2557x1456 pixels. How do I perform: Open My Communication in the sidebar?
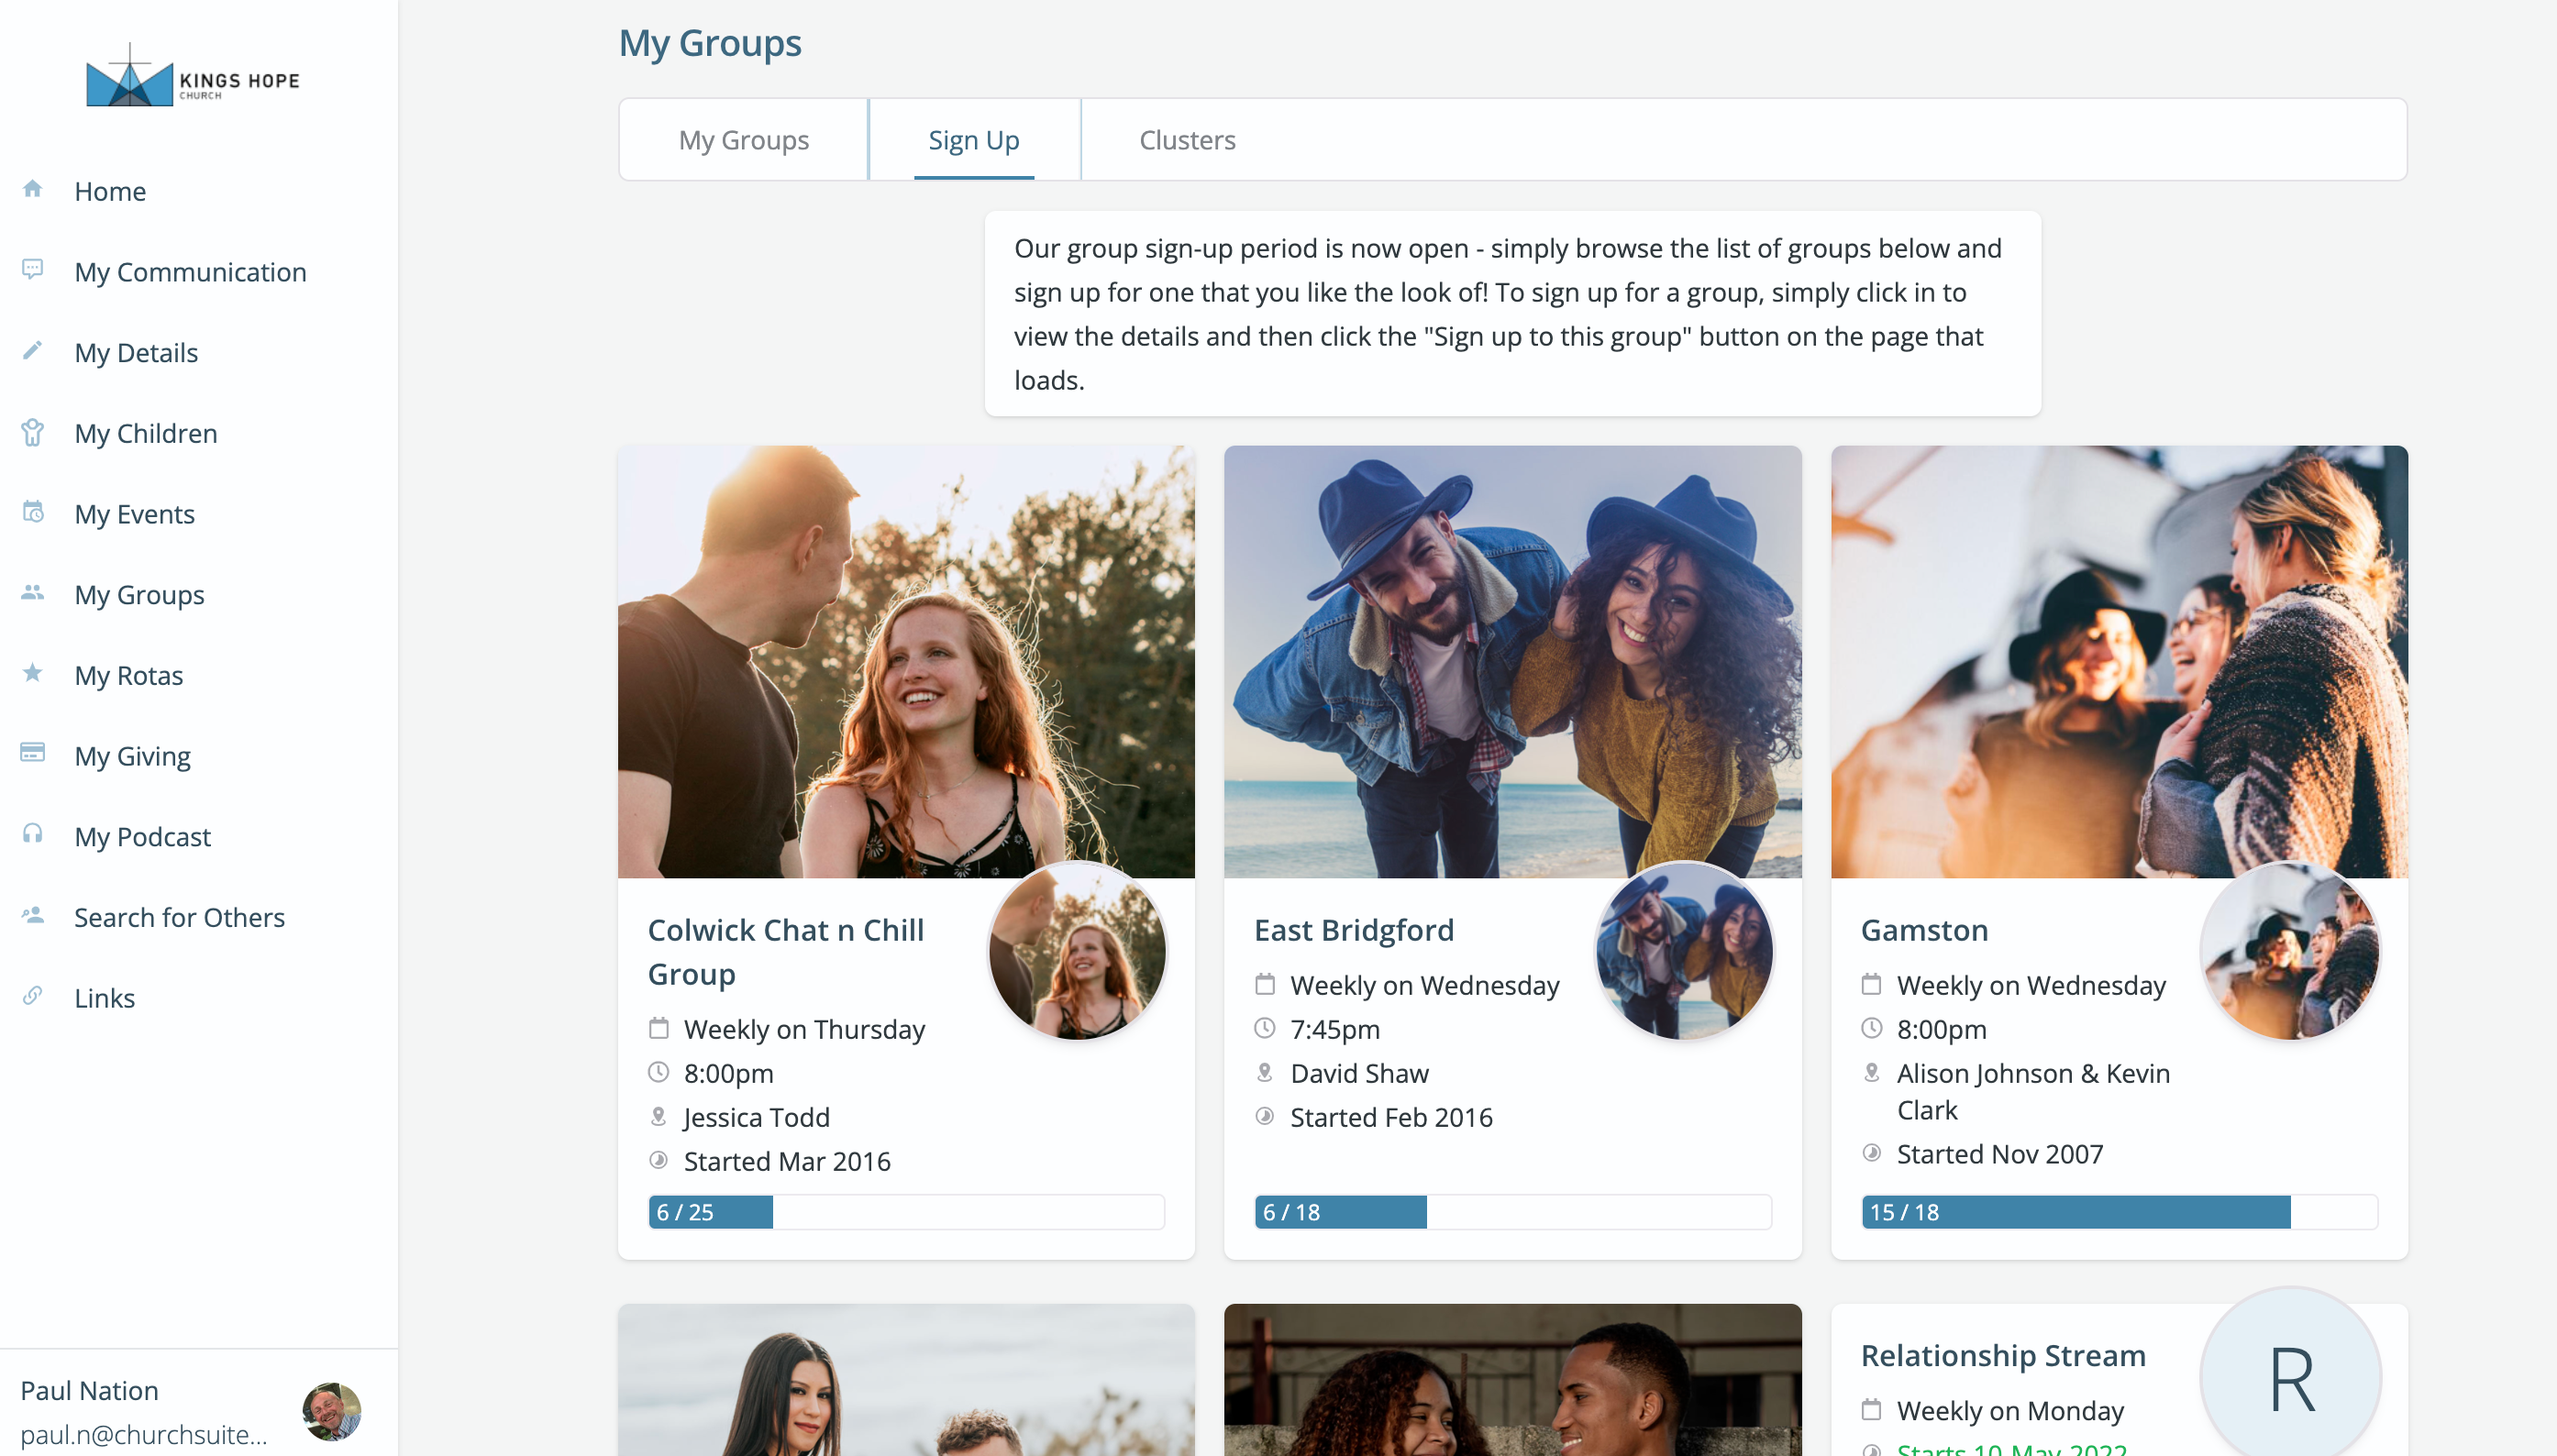point(190,272)
